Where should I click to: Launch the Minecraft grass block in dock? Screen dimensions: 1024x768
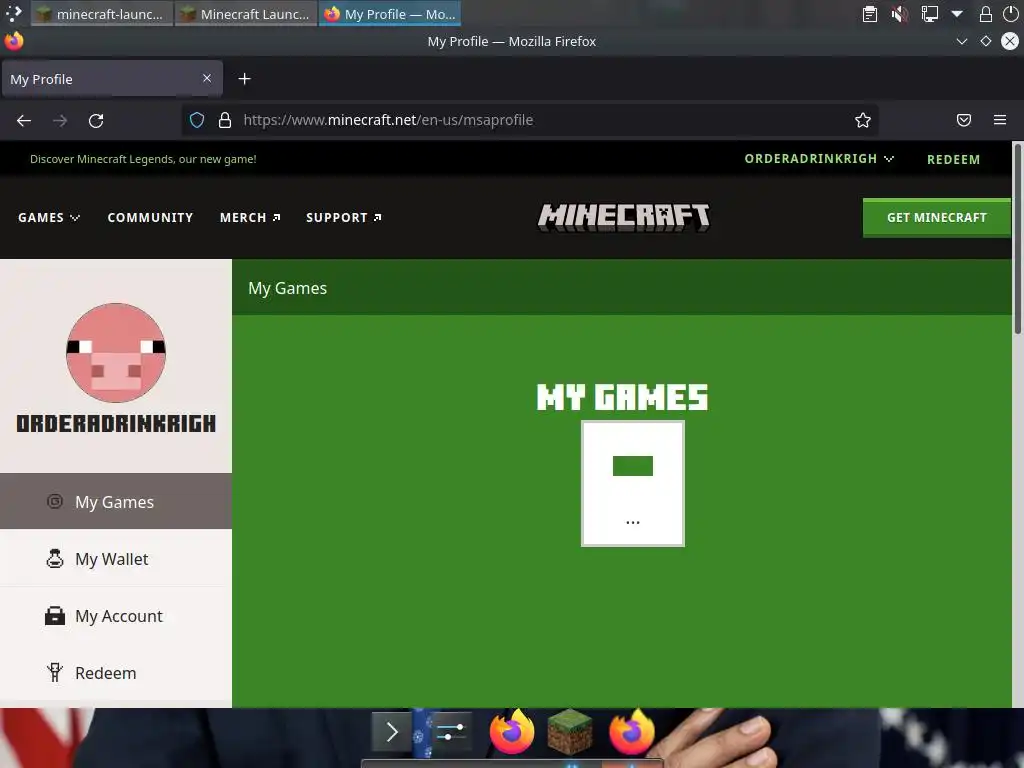click(x=570, y=731)
